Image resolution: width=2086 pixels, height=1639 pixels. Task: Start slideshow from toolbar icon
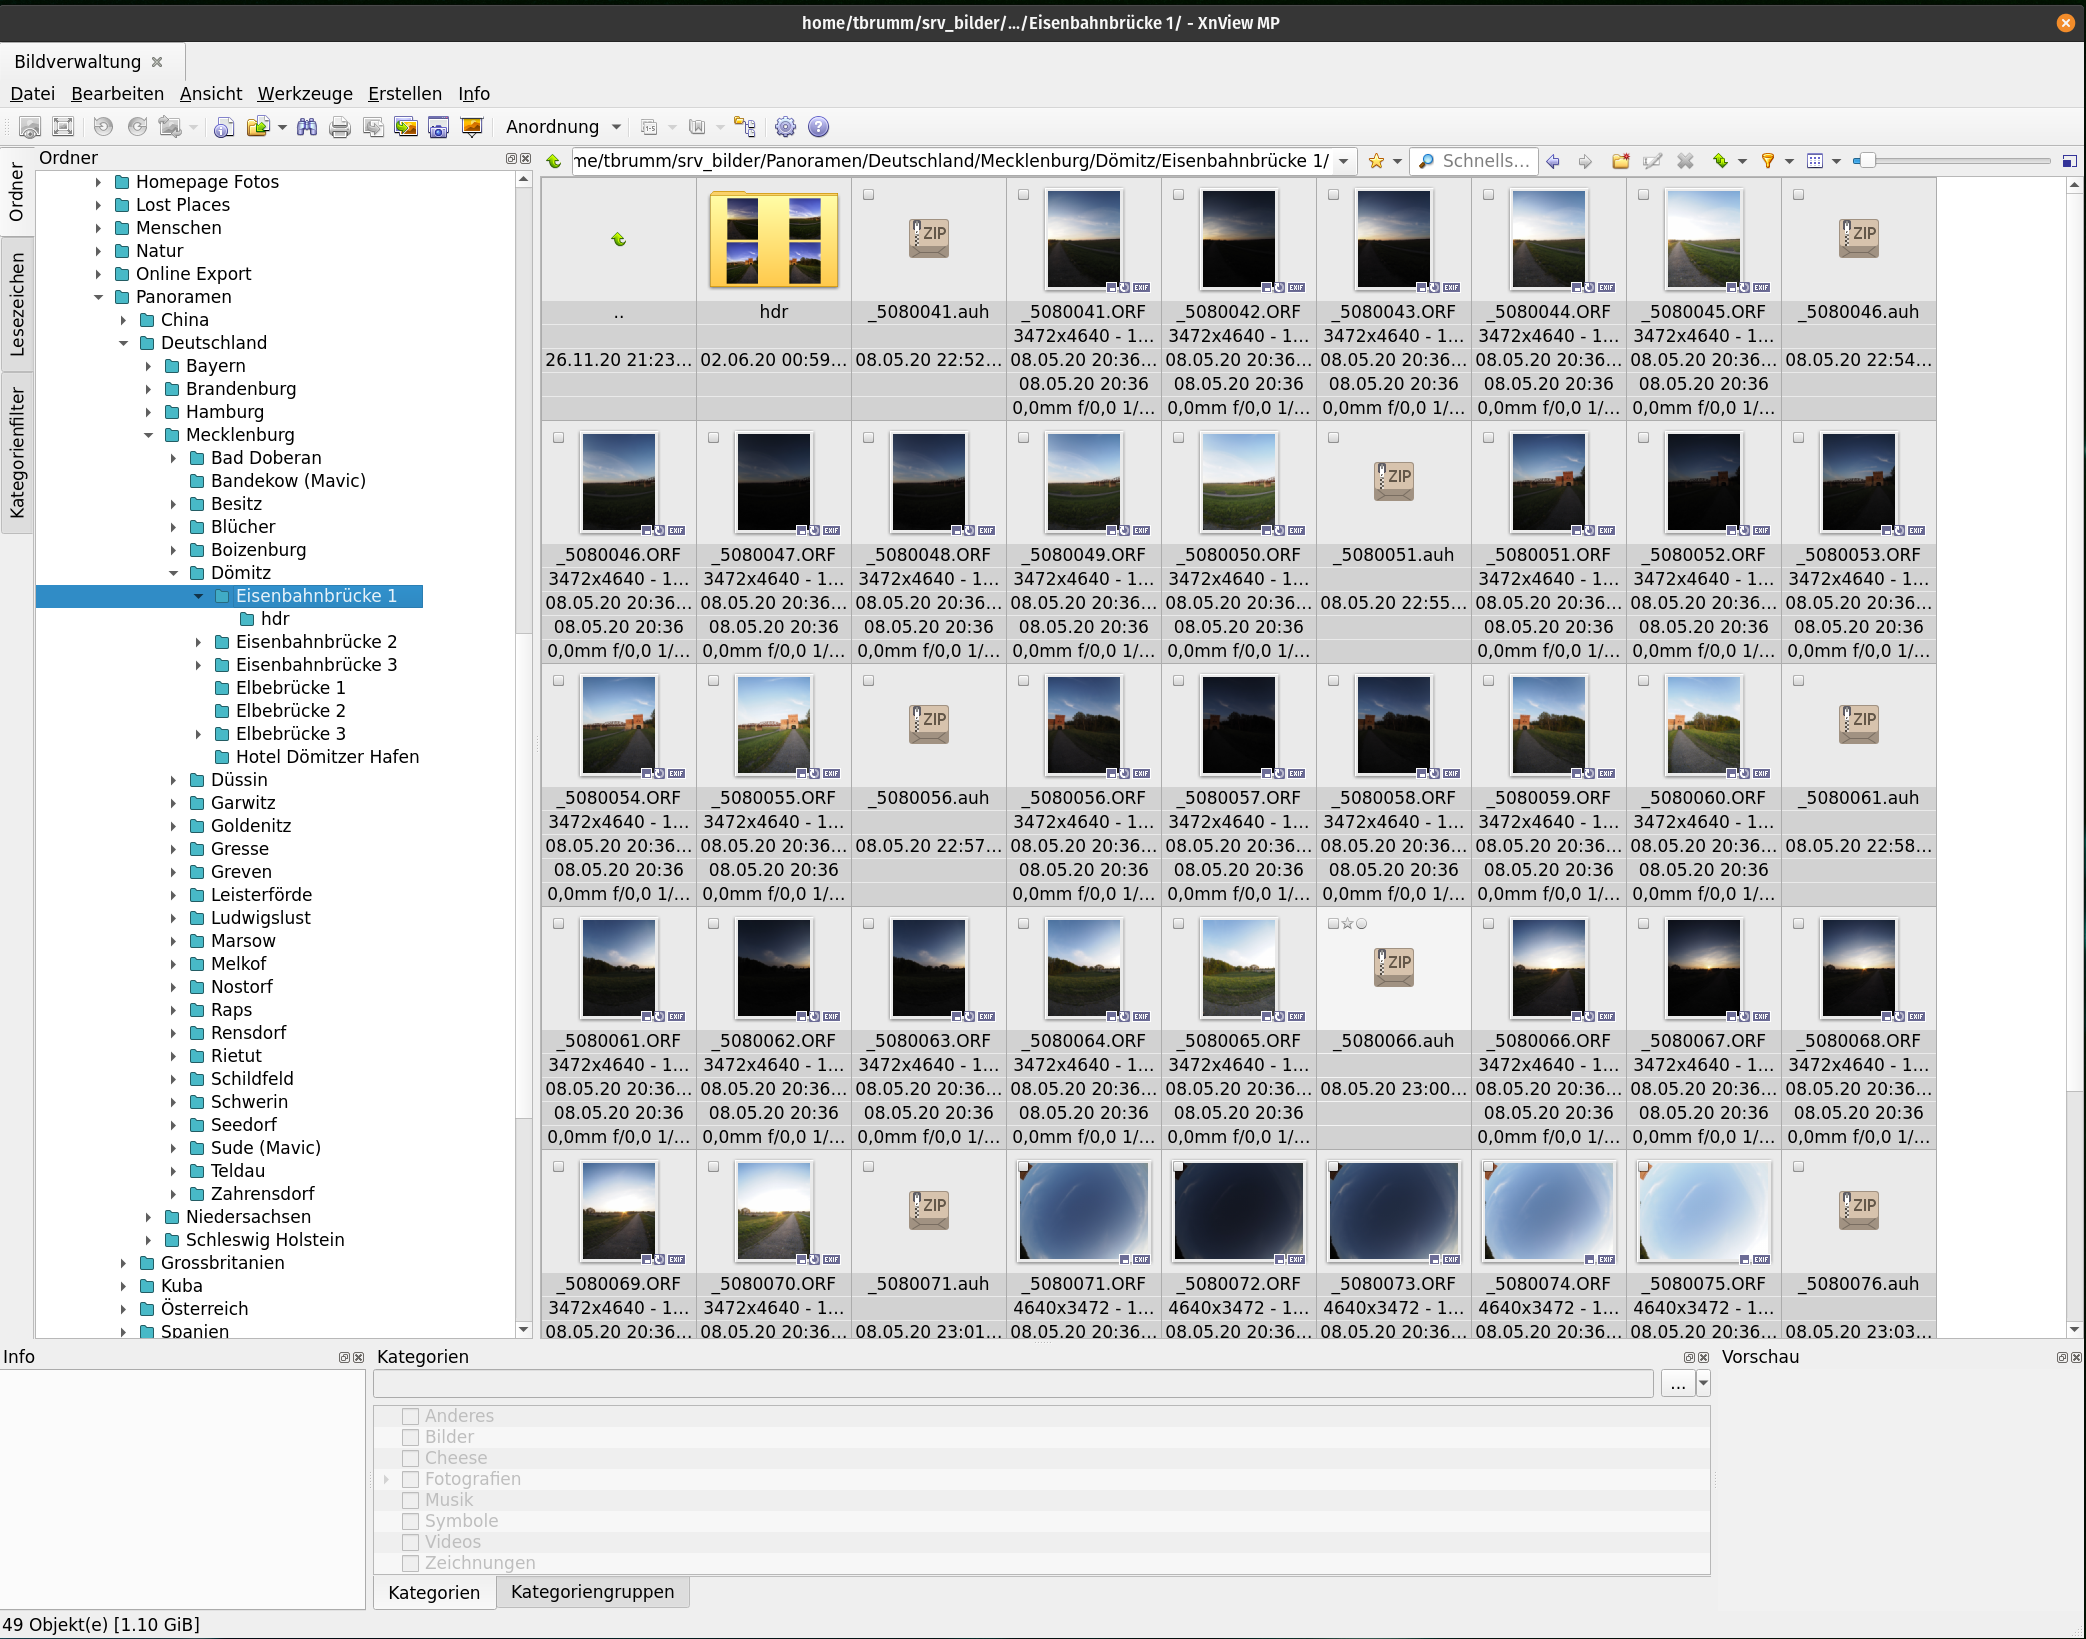pyautogui.click(x=472, y=127)
